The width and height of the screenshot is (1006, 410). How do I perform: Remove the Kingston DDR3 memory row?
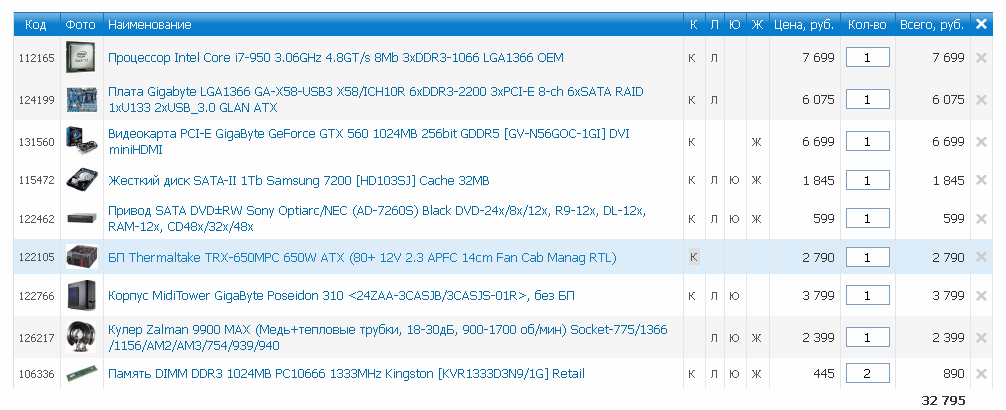pyautogui.click(x=981, y=374)
